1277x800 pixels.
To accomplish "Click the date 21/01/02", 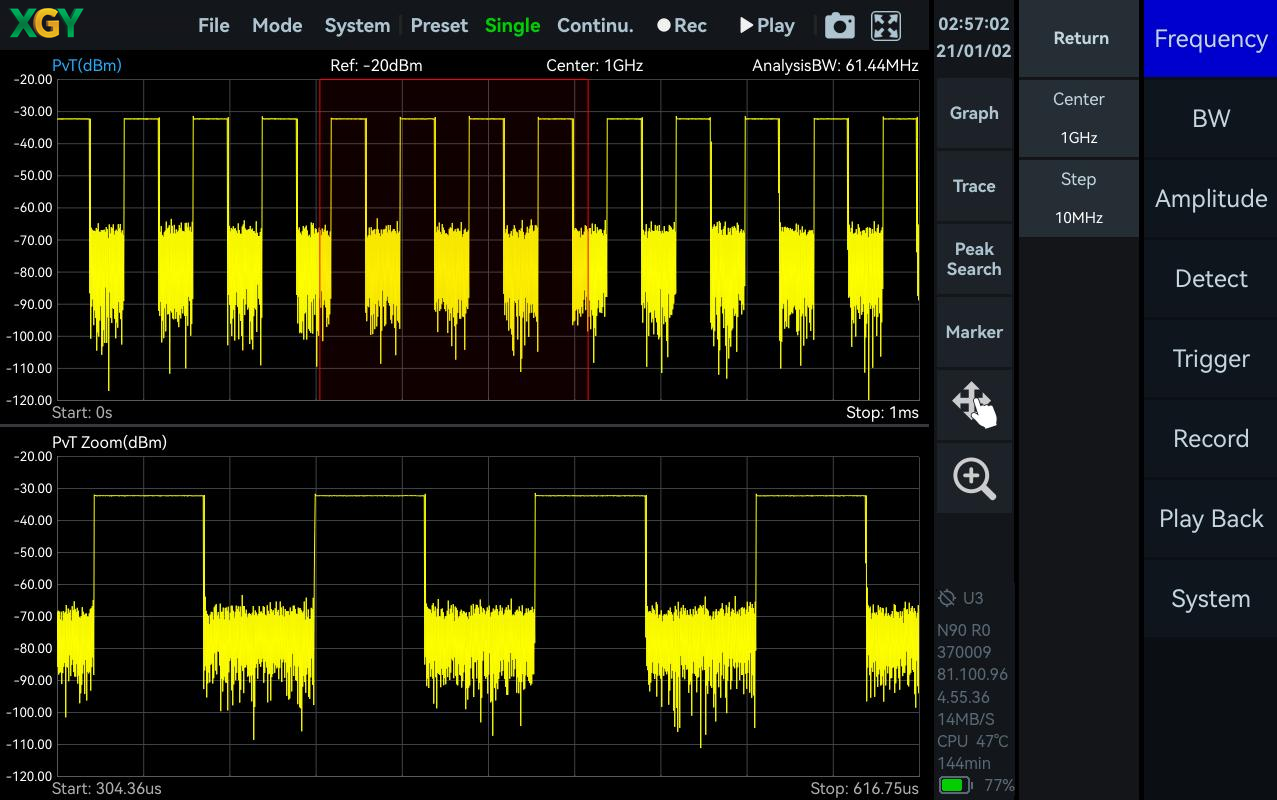I will [x=974, y=50].
